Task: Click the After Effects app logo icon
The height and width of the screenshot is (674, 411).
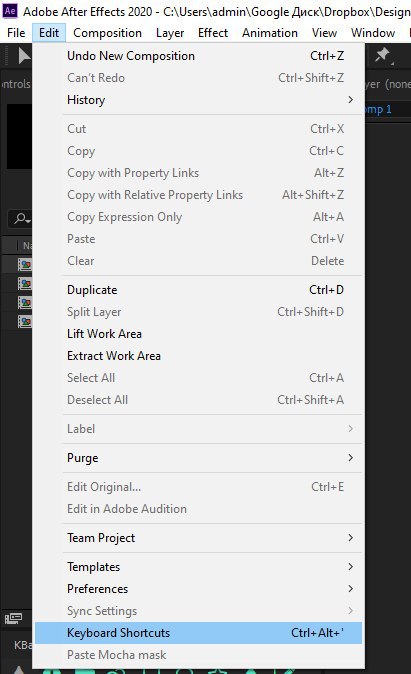Action: (10, 10)
